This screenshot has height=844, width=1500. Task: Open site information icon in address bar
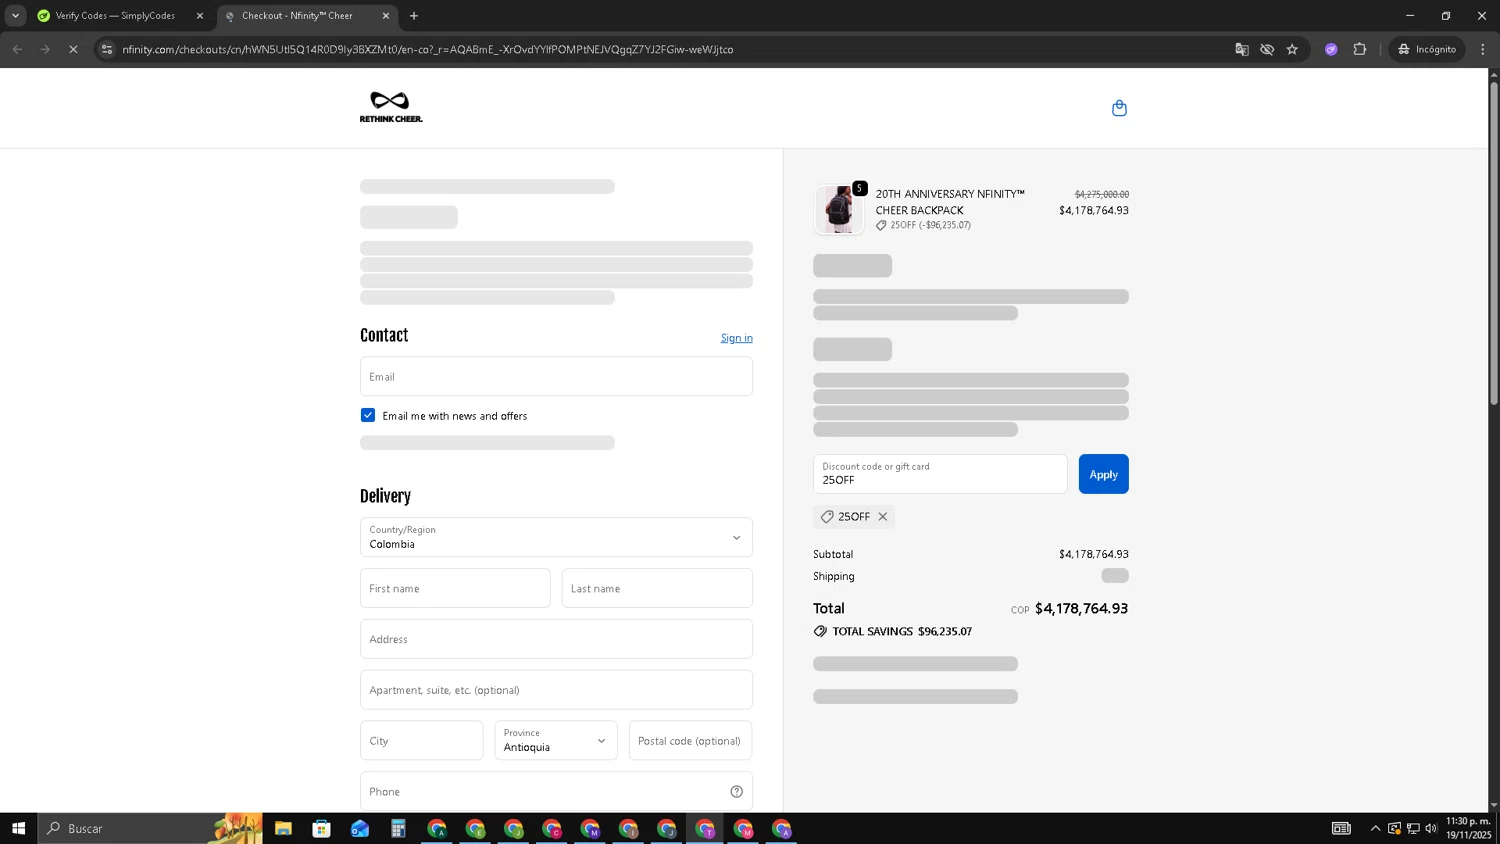[x=107, y=49]
